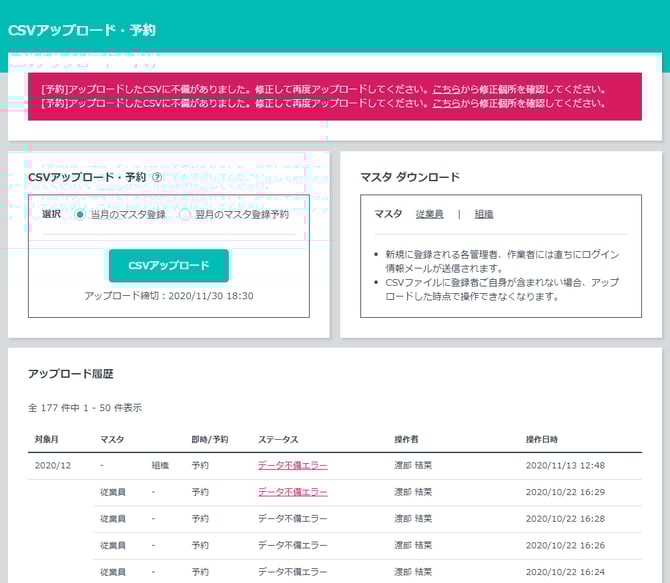Select the 翌月のマスタ登録予約 radio button
Image resolution: width=670 pixels, height=583 pixels.
click(x=185, y=215)
